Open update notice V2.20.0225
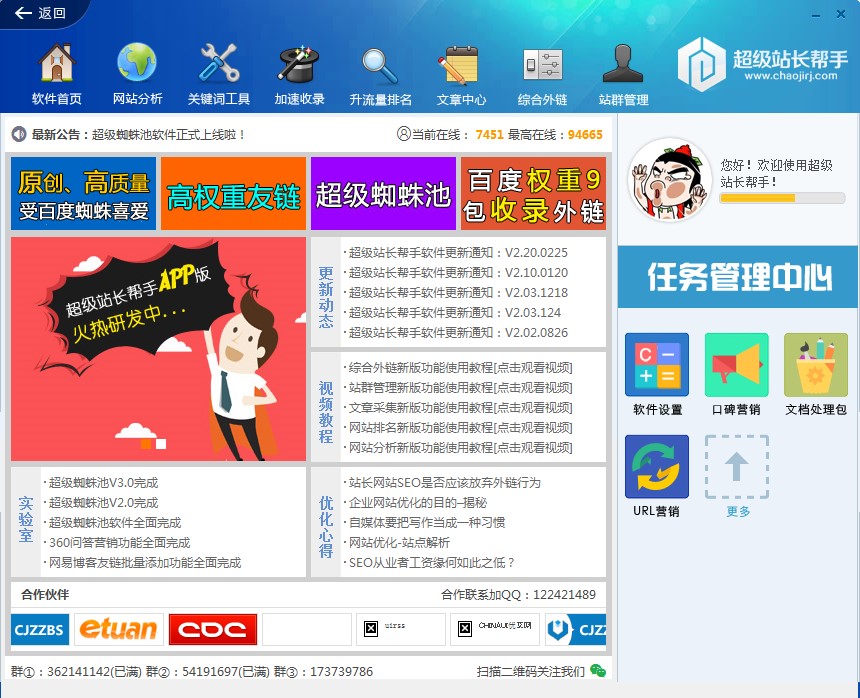Viewport: 860px width, 698px height. (x=458, y=253)
